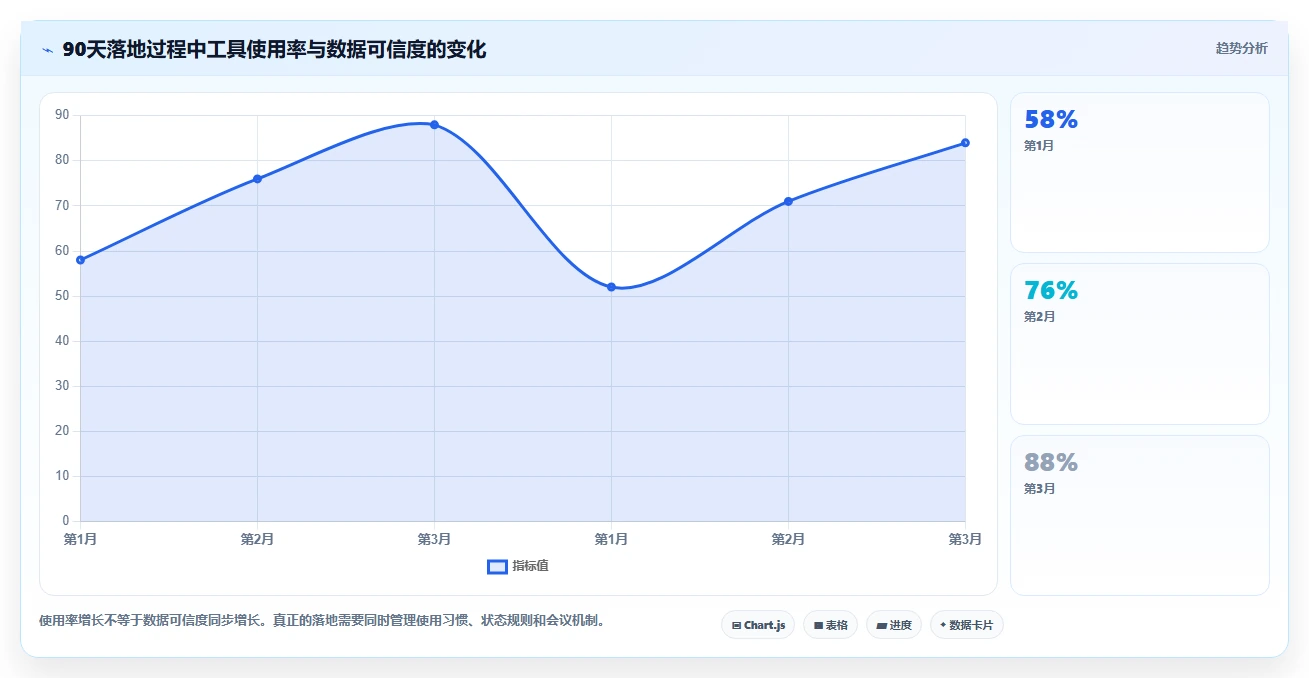The image size is (1309, 678).
Task: Click the chart title 90天落地过程中工具使用率与数据可信度的变化
Action: coord(274,50)
